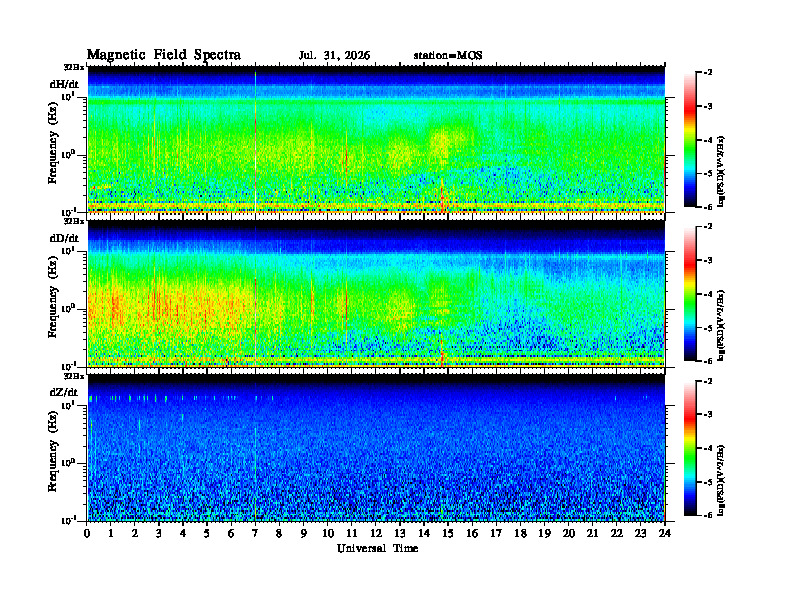
Task: Click the hour 24 tick label on time axis
Action: coord(665,534)
